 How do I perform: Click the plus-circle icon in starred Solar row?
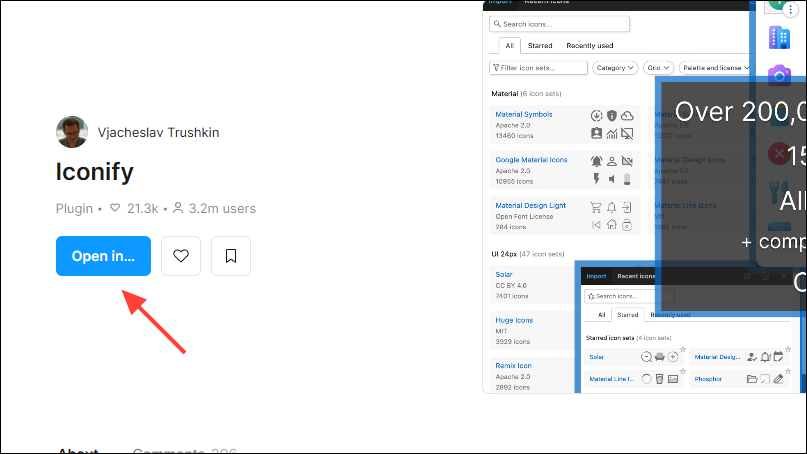tap(673, 357)
